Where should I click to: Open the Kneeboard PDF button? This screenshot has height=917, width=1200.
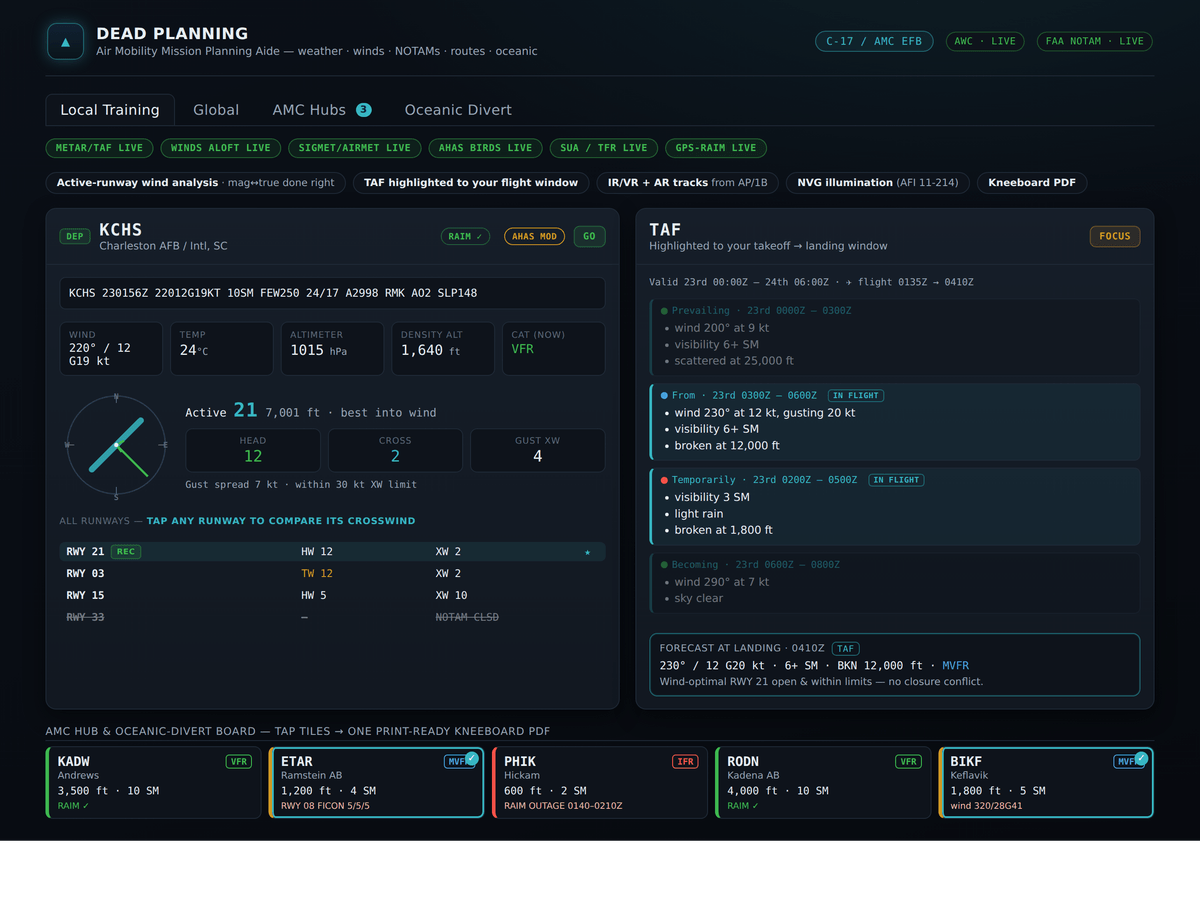(1032, 183)
